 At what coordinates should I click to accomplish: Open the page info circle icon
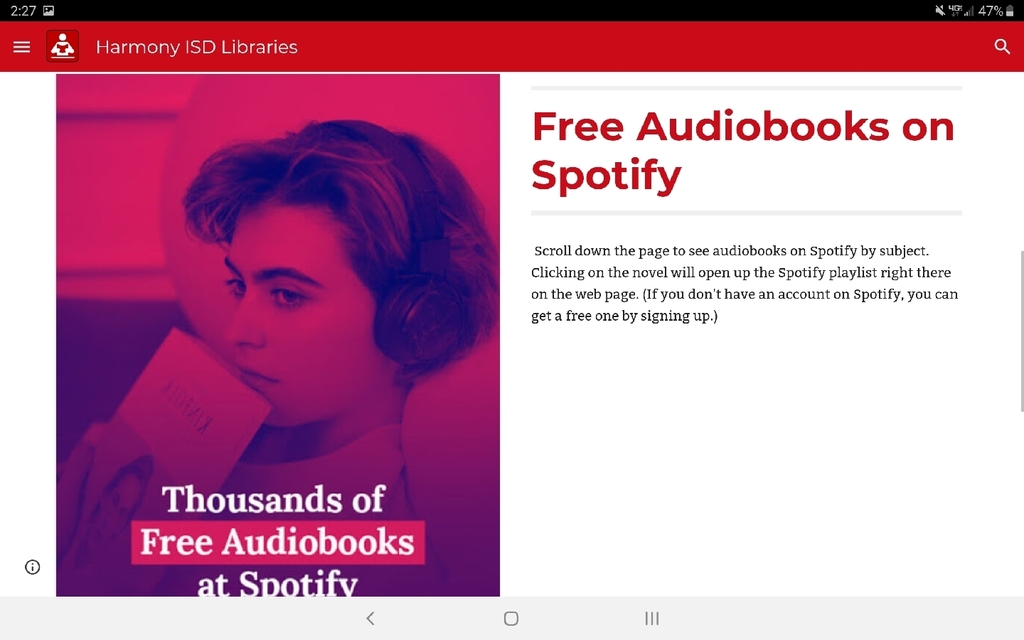tap(33, 567)
